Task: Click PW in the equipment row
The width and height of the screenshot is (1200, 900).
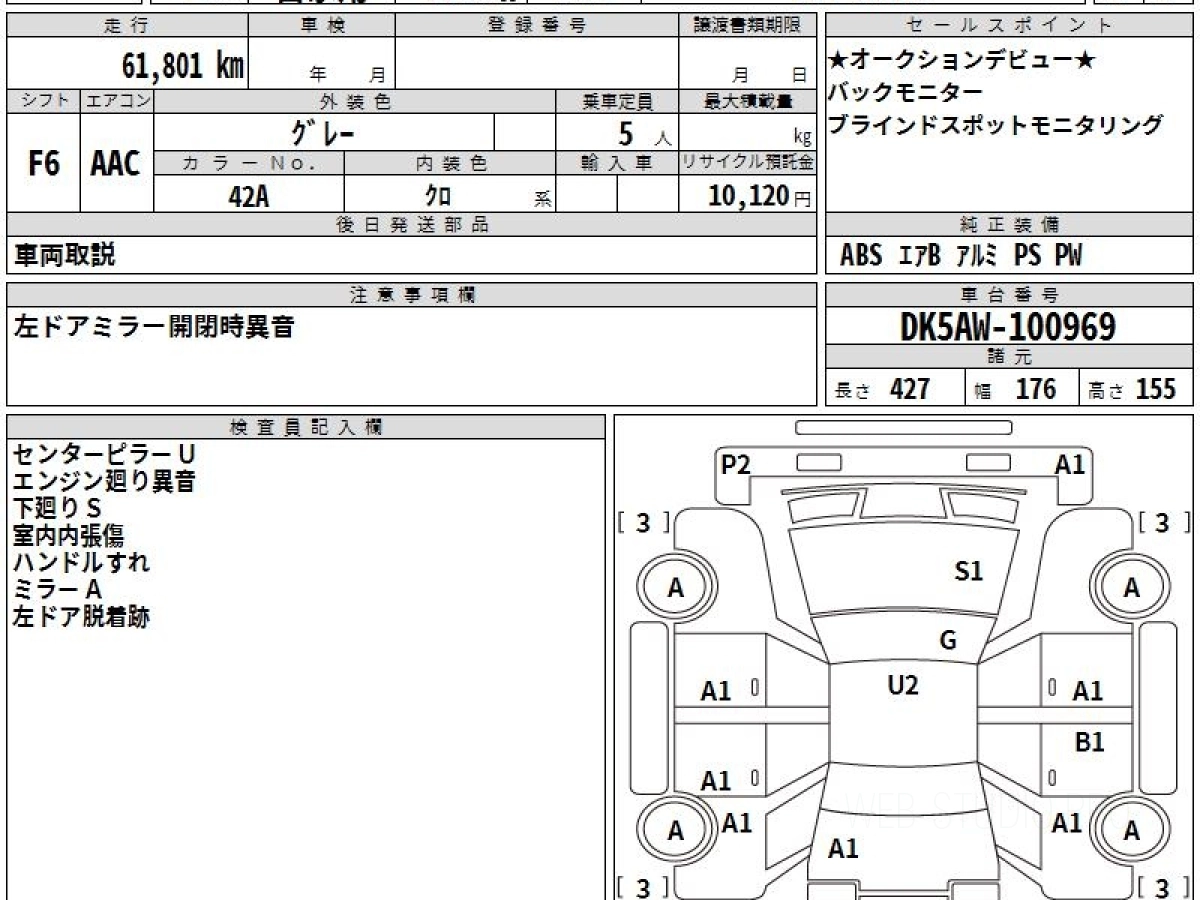Action: point(1068,256)
